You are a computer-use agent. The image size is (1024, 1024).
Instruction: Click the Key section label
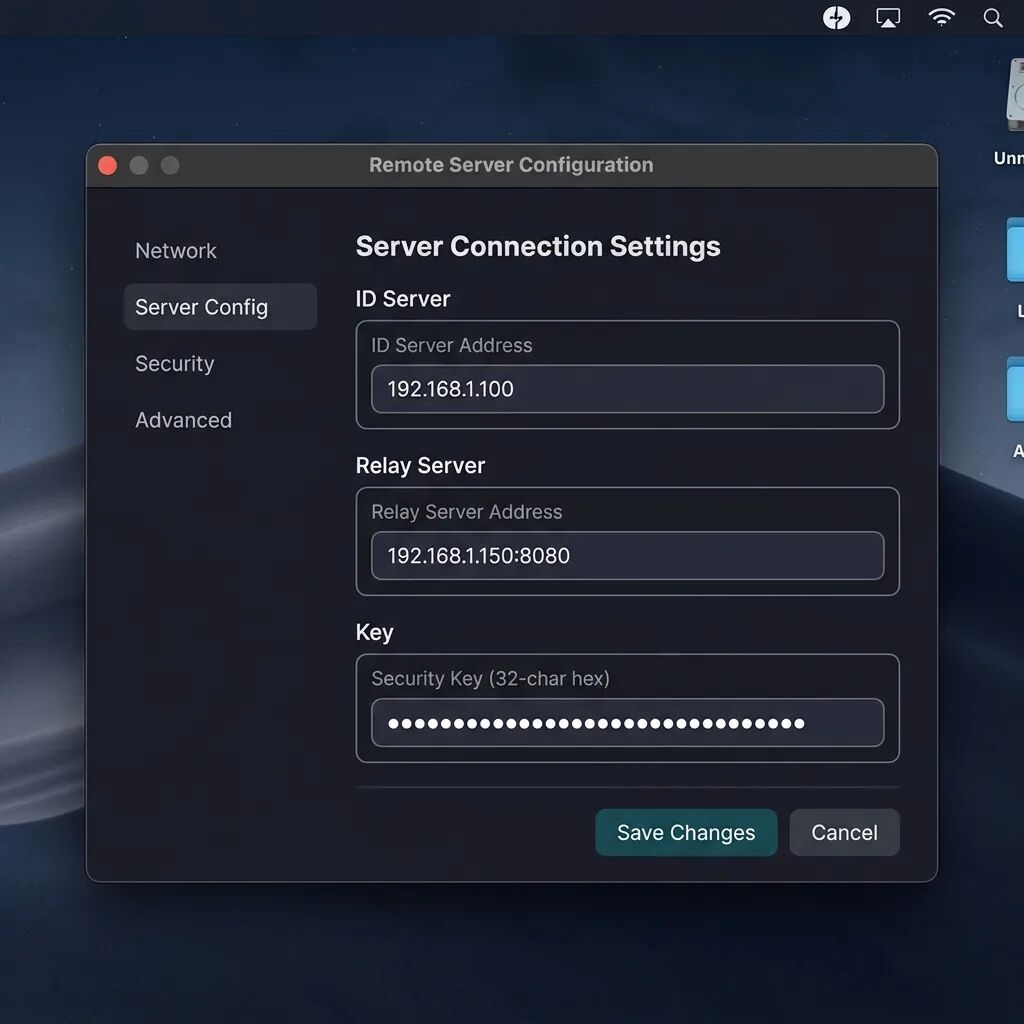374,633
